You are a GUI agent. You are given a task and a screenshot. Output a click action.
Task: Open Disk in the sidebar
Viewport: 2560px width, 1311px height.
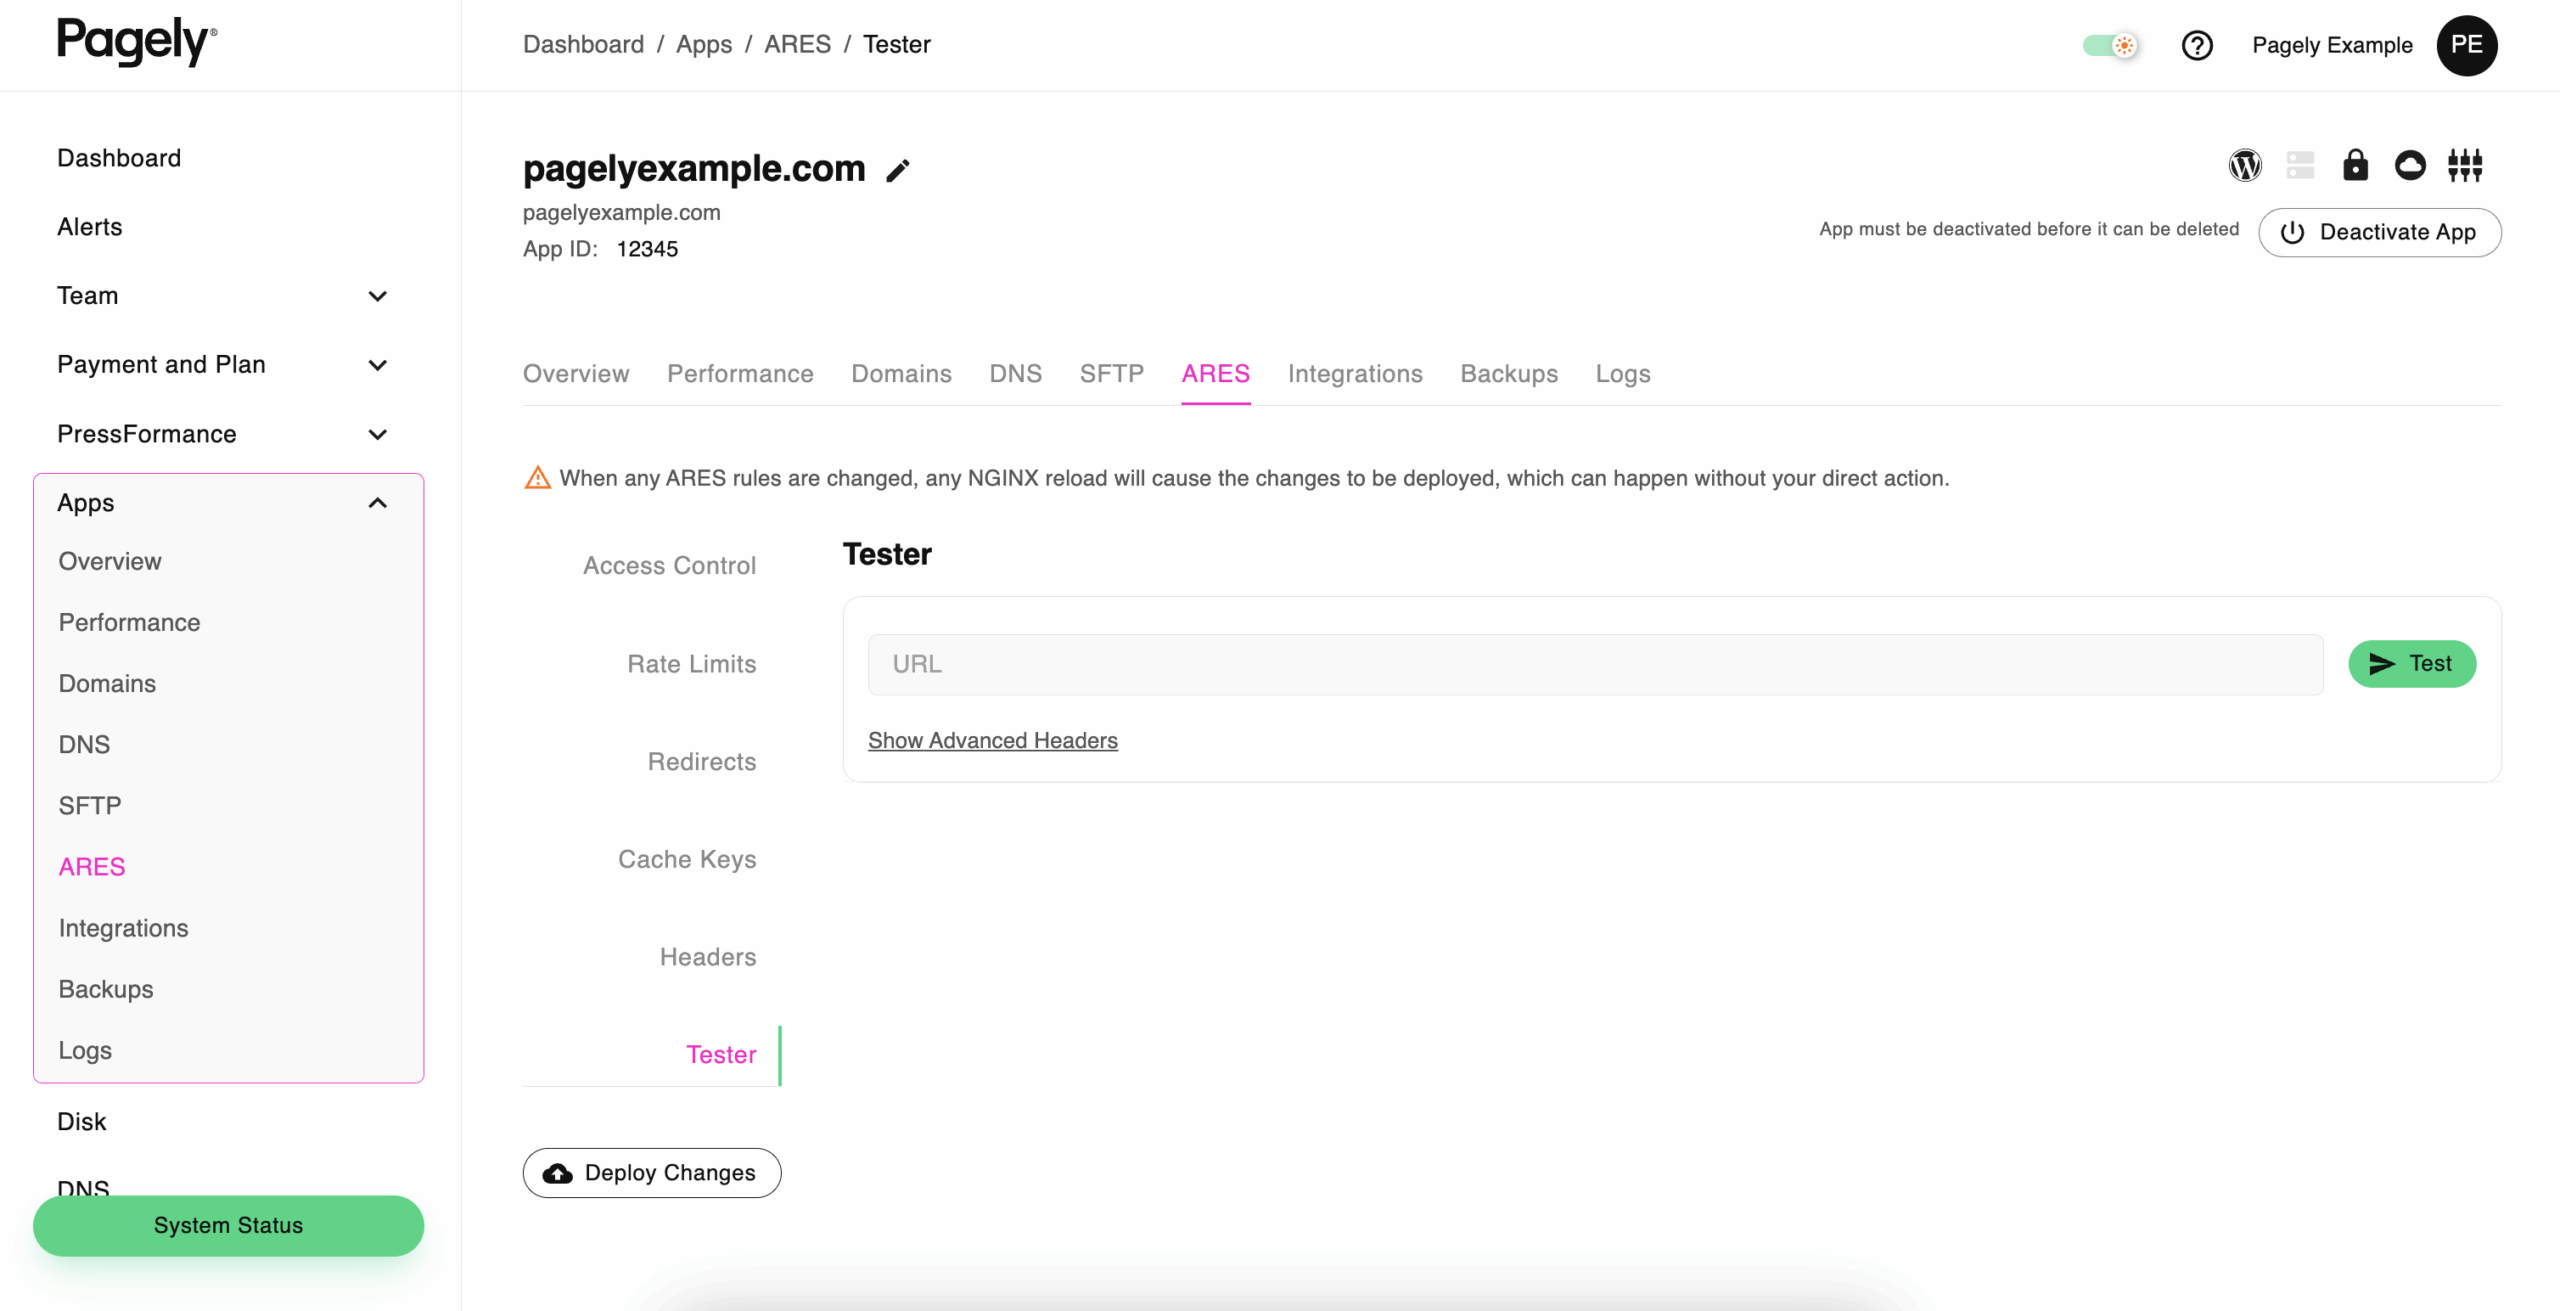[81, 1122]
